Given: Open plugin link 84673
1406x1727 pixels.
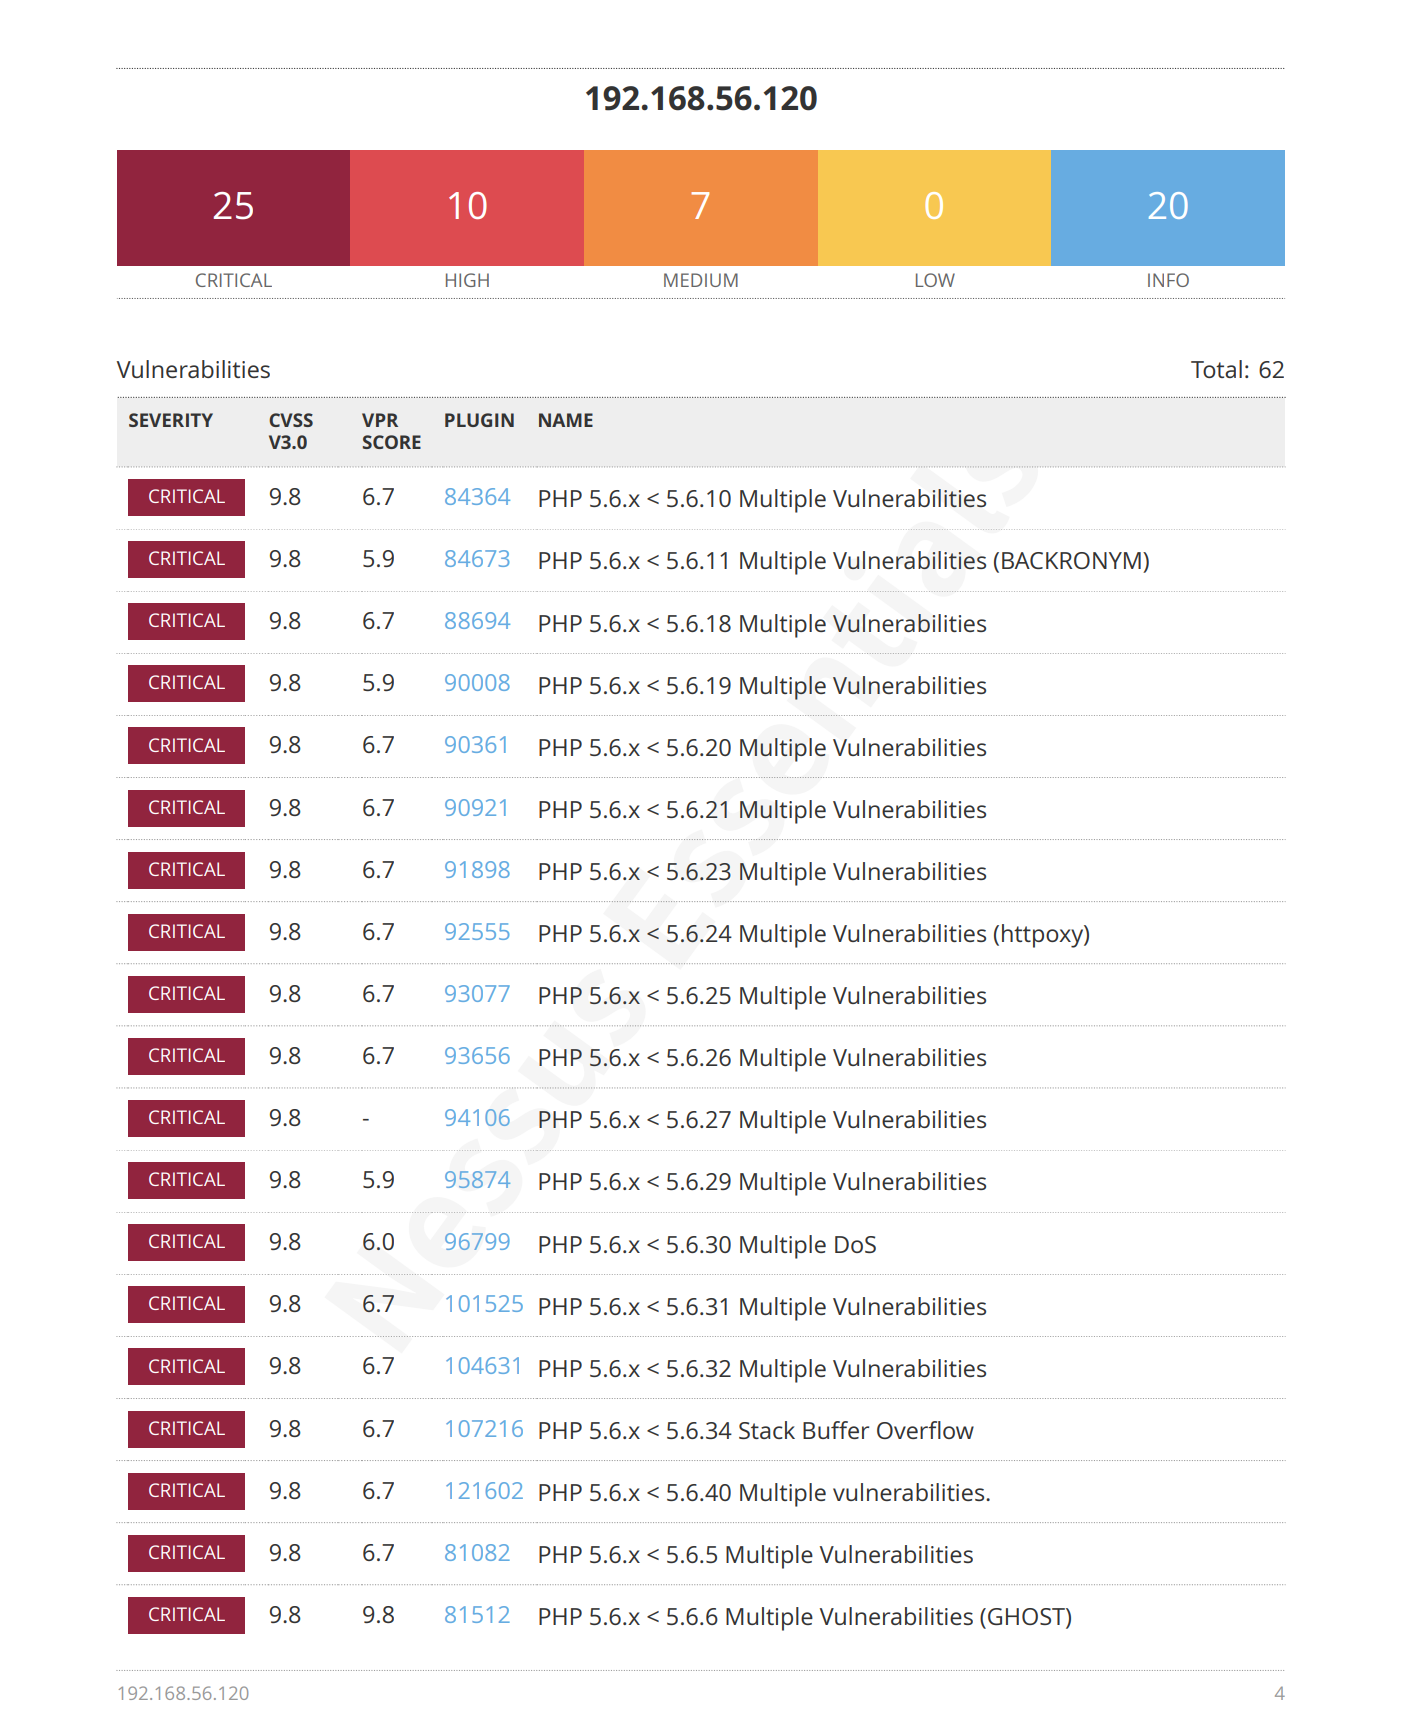Looking at the screenshot, I should point(477,559).
